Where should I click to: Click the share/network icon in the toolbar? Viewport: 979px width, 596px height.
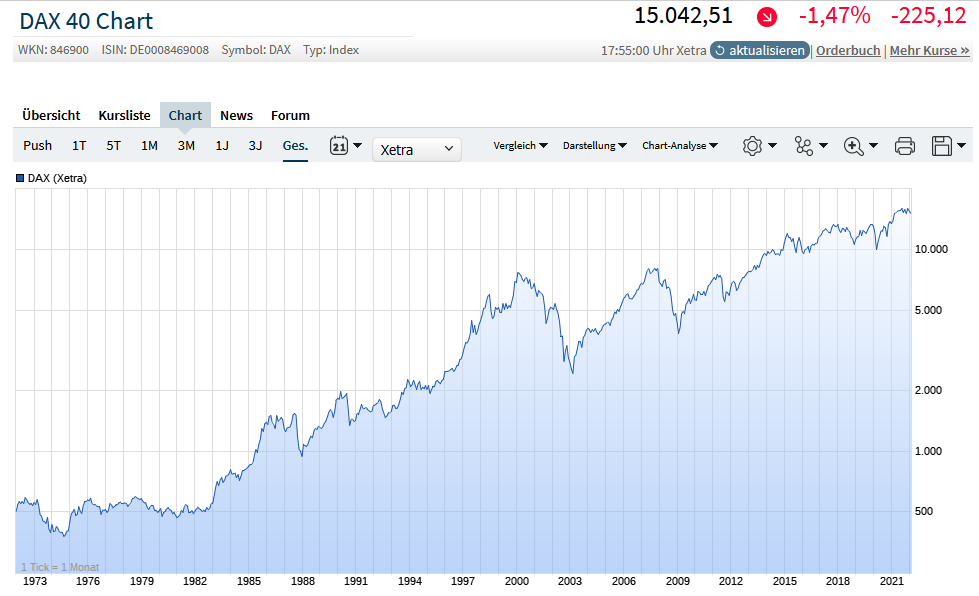click(x=804, y=146)
